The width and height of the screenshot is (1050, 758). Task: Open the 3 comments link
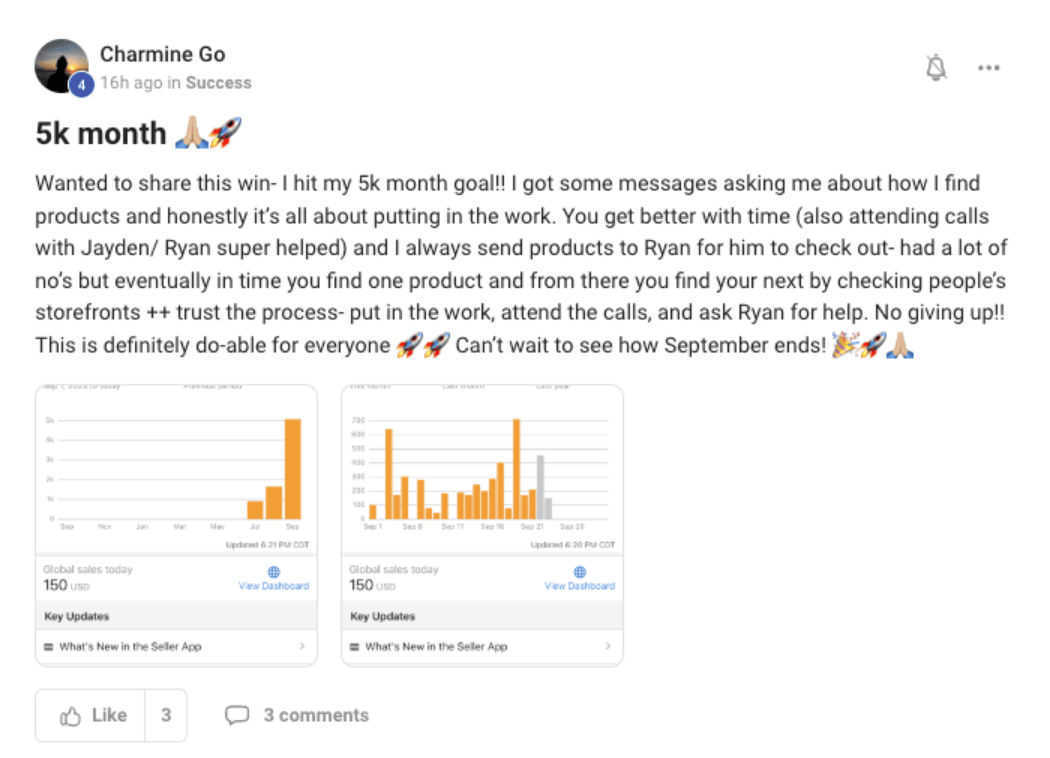click(x=316, y=715)
